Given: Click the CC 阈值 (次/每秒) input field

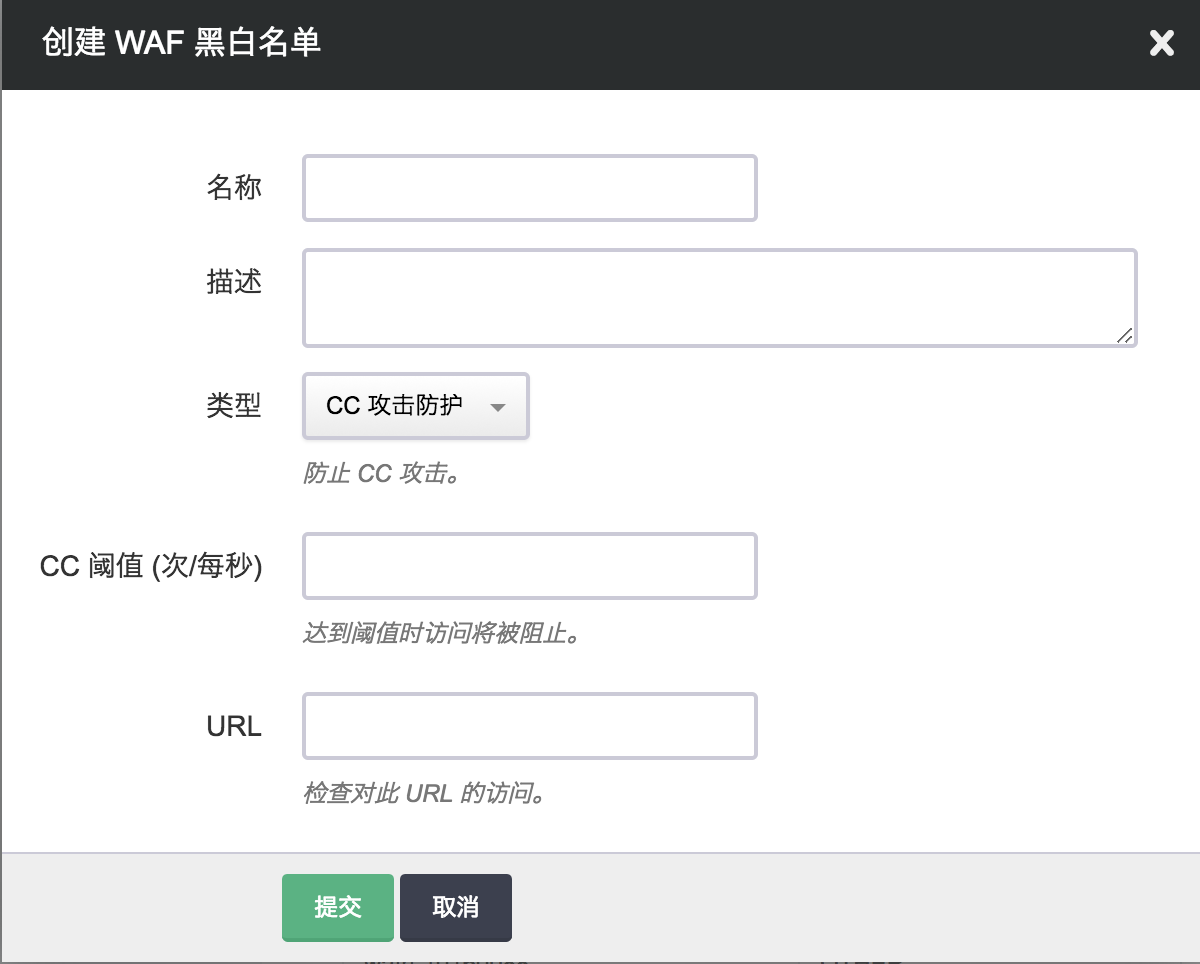Looking at the screenshot, I should (x=529, y=566).
